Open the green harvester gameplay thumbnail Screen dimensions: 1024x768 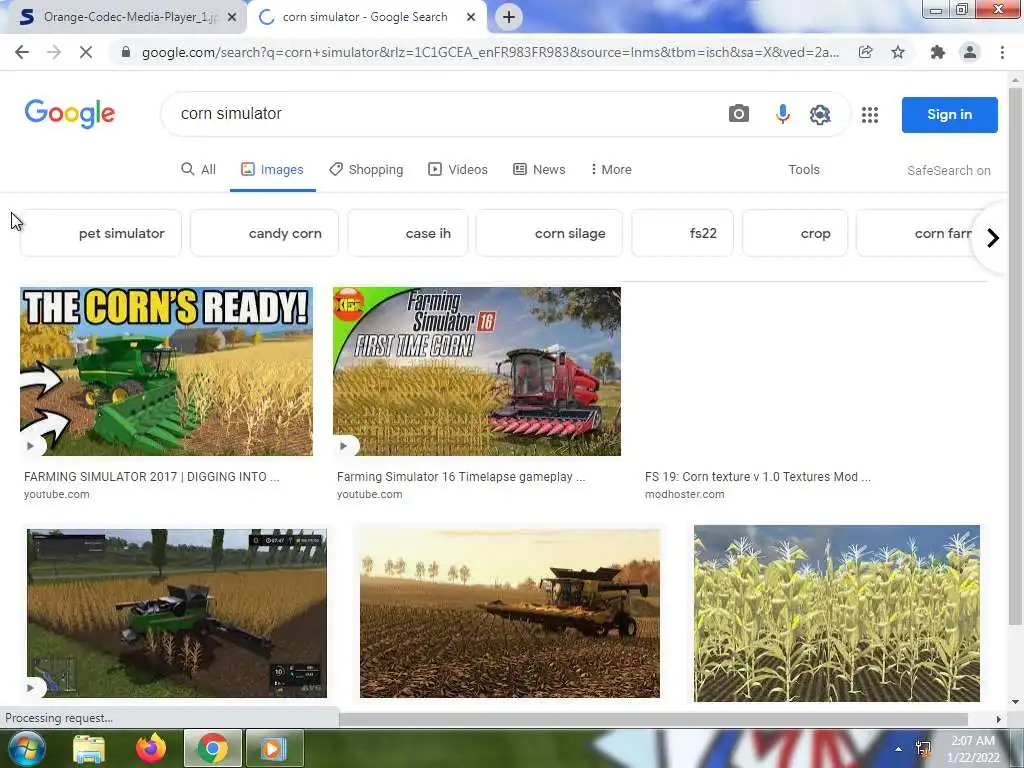(x=177, y=613)
